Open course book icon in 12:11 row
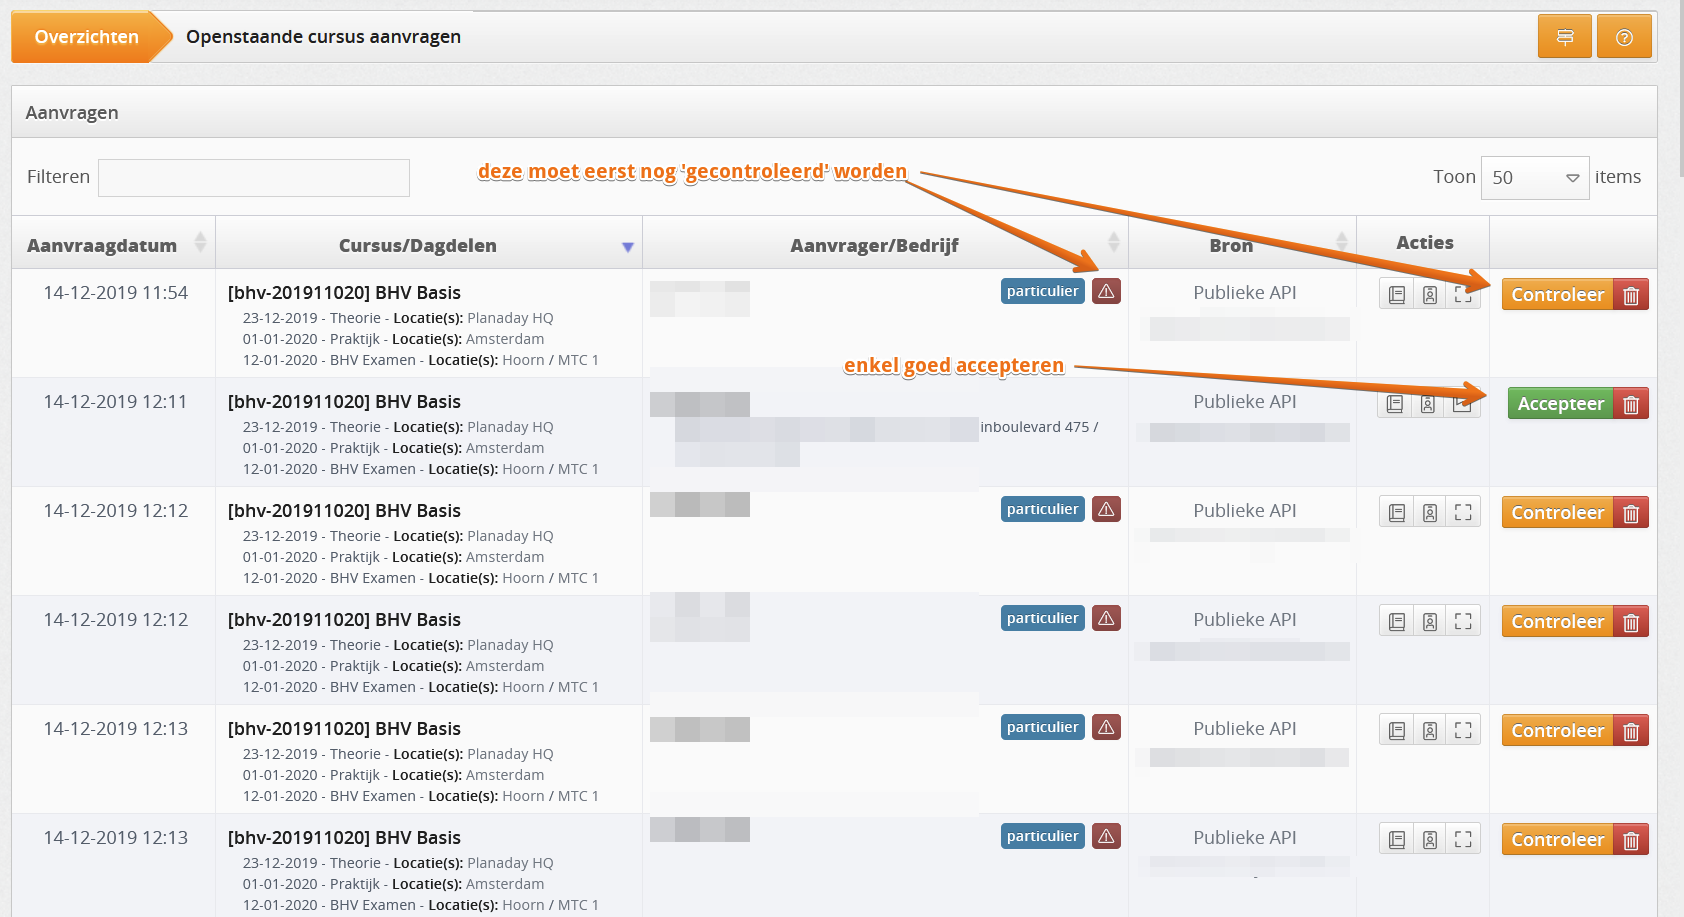1684x917 pixels. point(1395,404)
